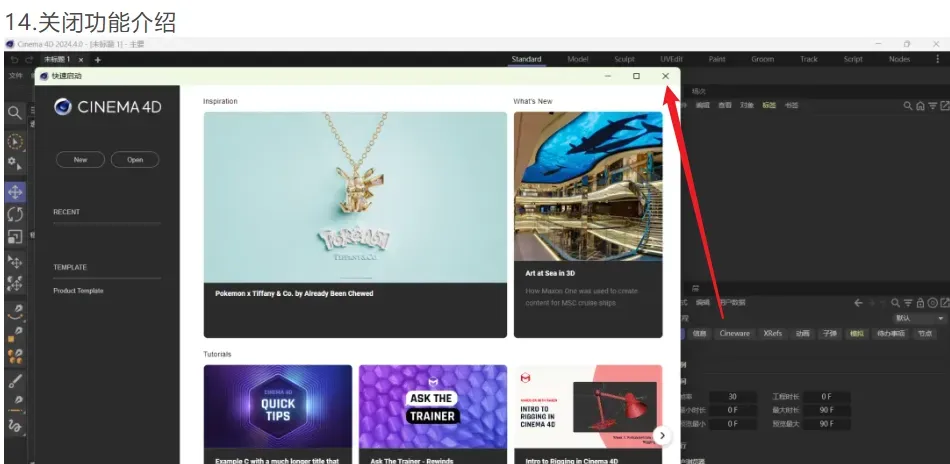
Task: Switch to the Track layout tab
Action: pyautogui.click(x=808, y=59)
